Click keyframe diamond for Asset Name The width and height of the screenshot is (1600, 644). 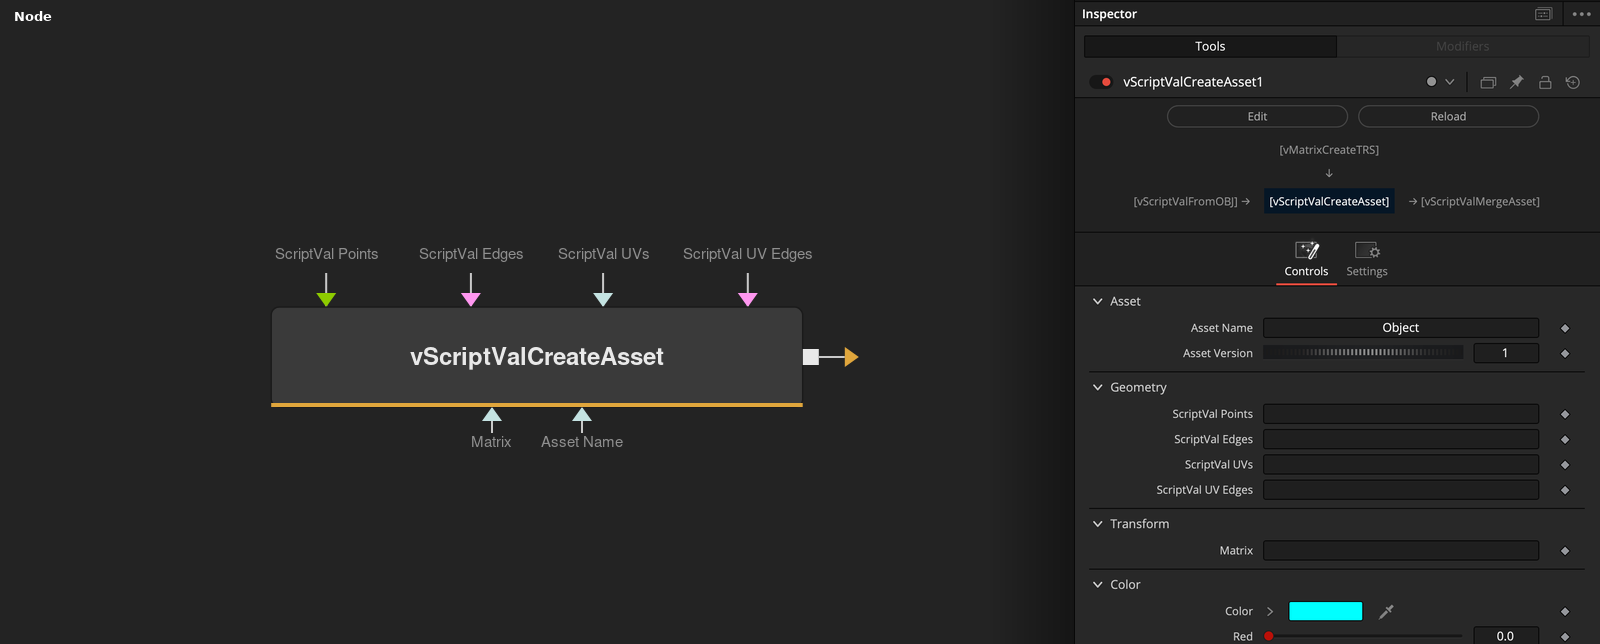click(x=1565, y=328)
